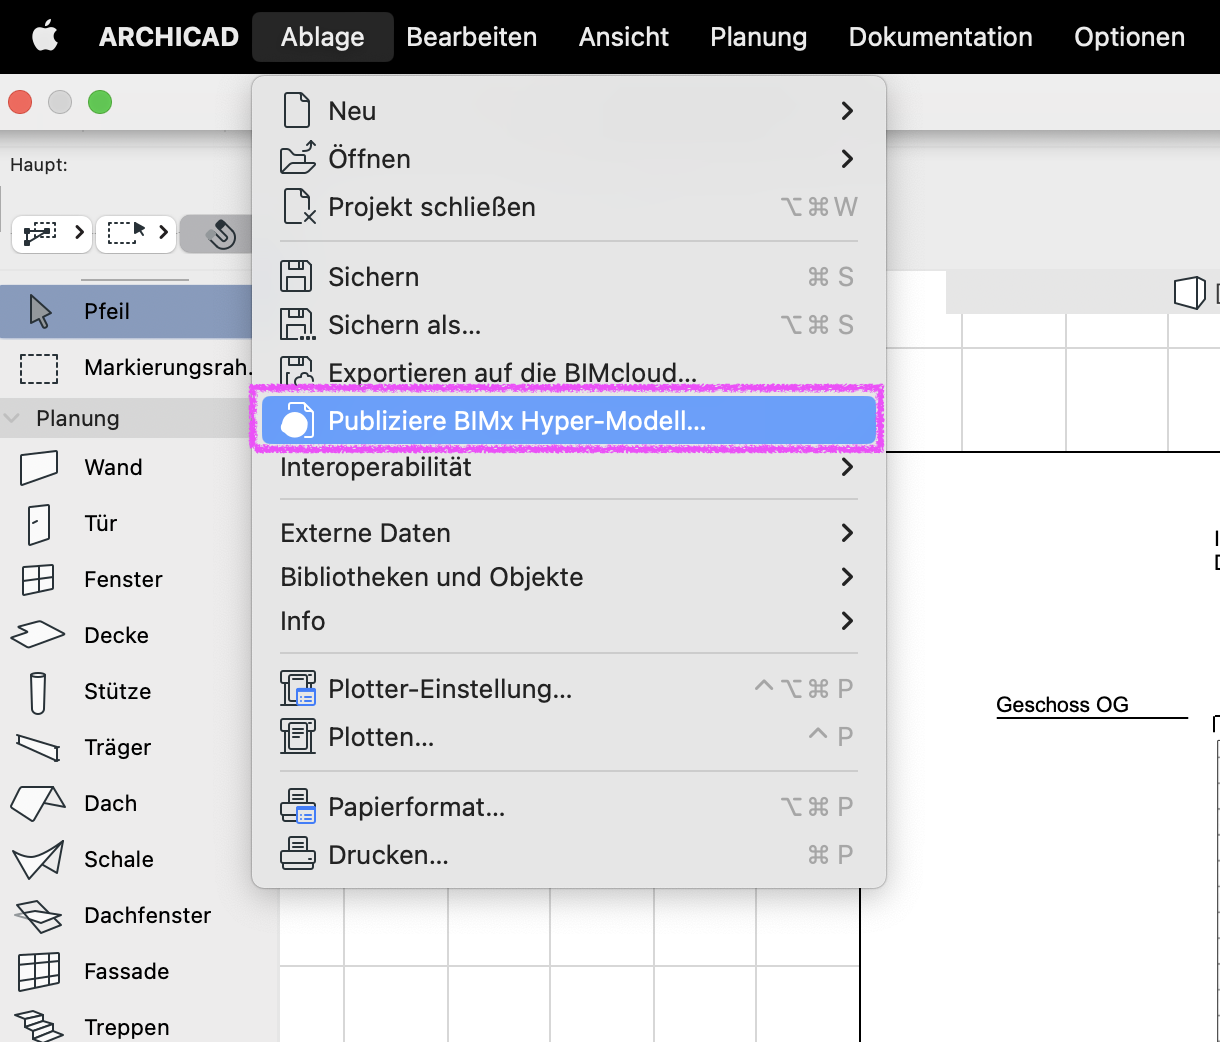Open the Ansicht menu
This screenshot has width=1220, height=1042.
click(x=624, y=37)
